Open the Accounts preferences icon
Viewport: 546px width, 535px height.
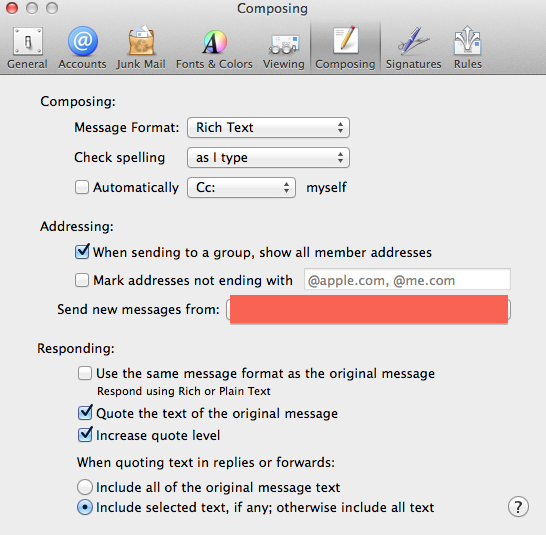point(83,41)
